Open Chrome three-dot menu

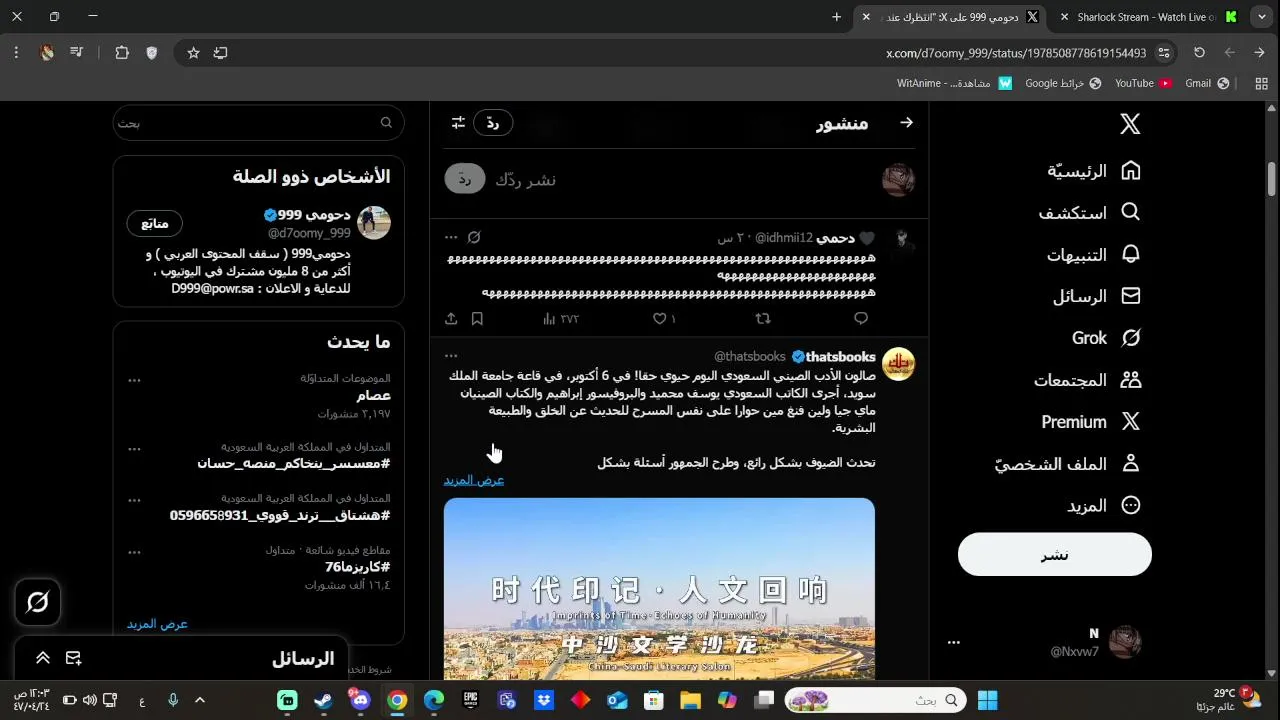coord(16,53)
